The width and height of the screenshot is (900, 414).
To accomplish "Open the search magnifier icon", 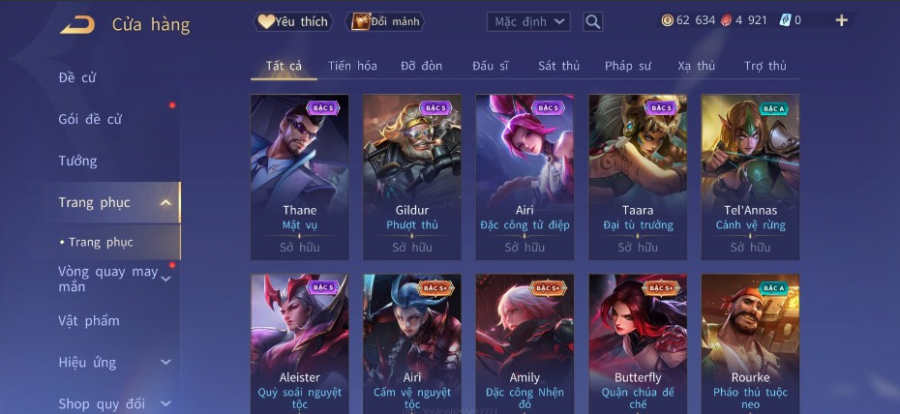I will pos(593,22).
